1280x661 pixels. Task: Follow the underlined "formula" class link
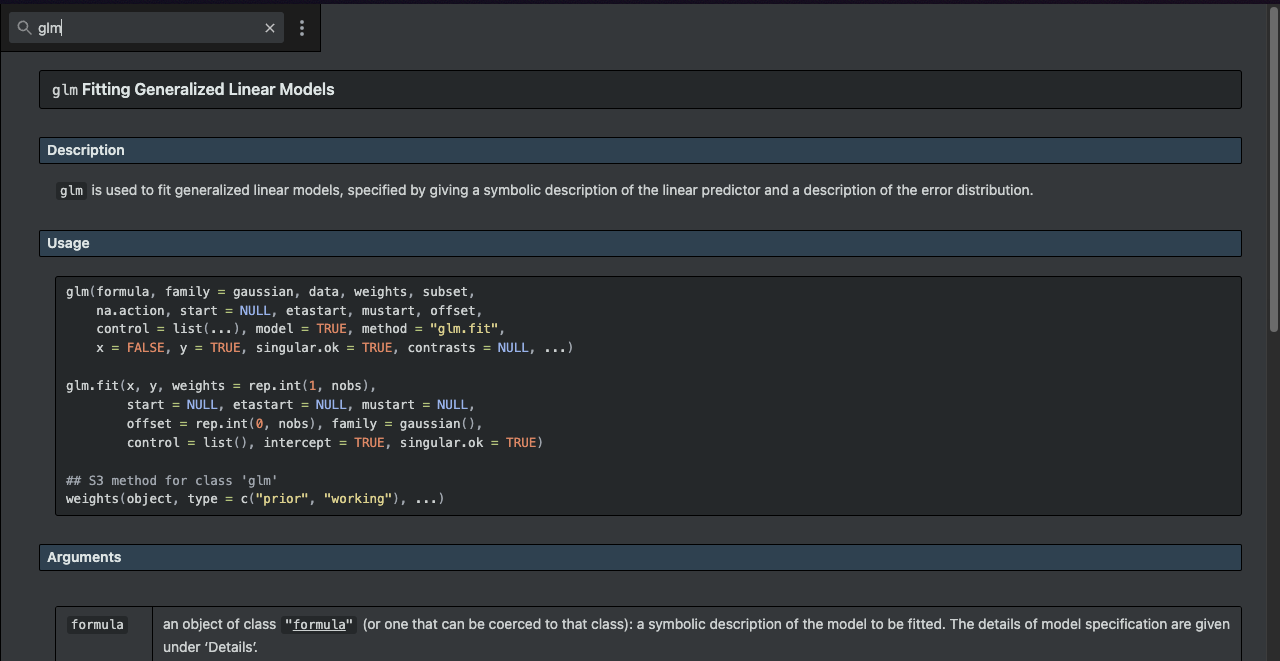pos(319,624)
